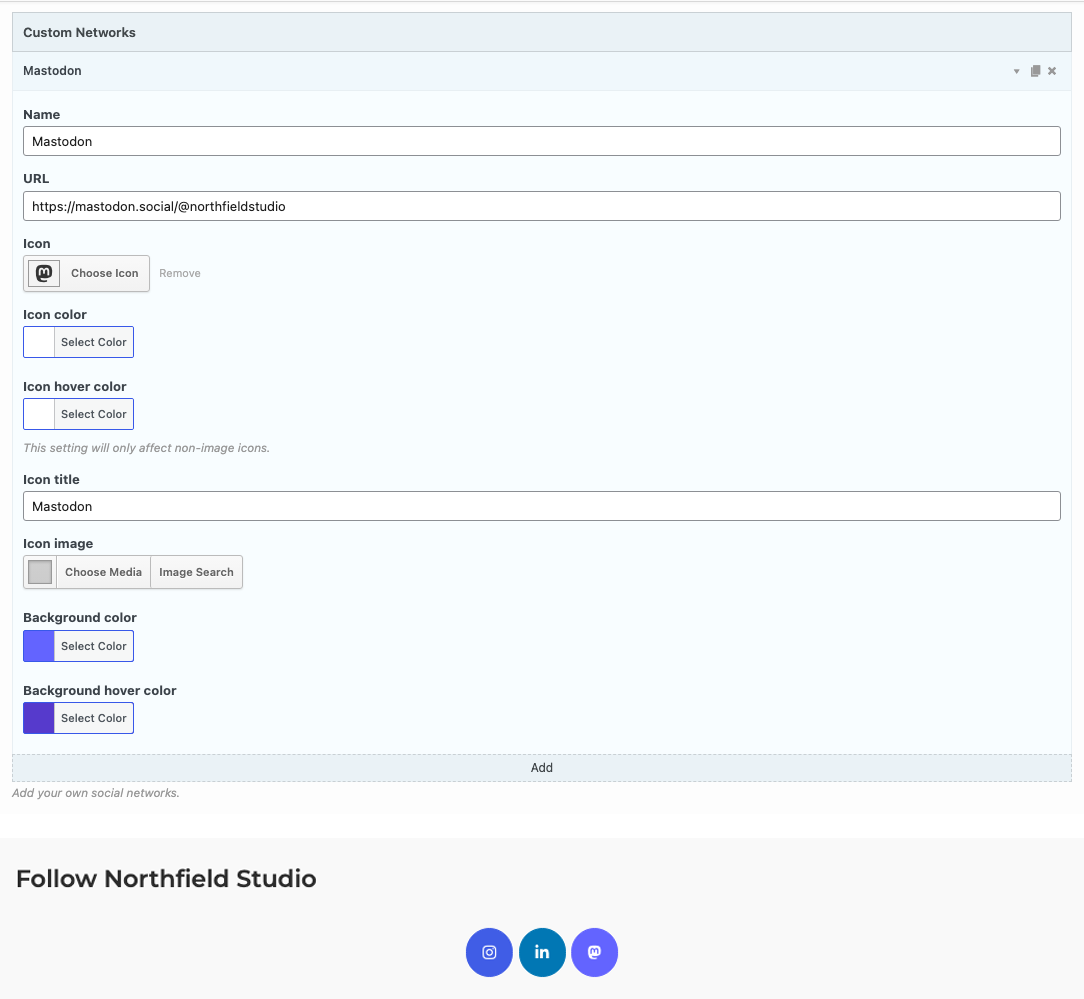Click Select Color under Icon hover color
Viewport: 1084px width, 999px height.
point(93,414)
